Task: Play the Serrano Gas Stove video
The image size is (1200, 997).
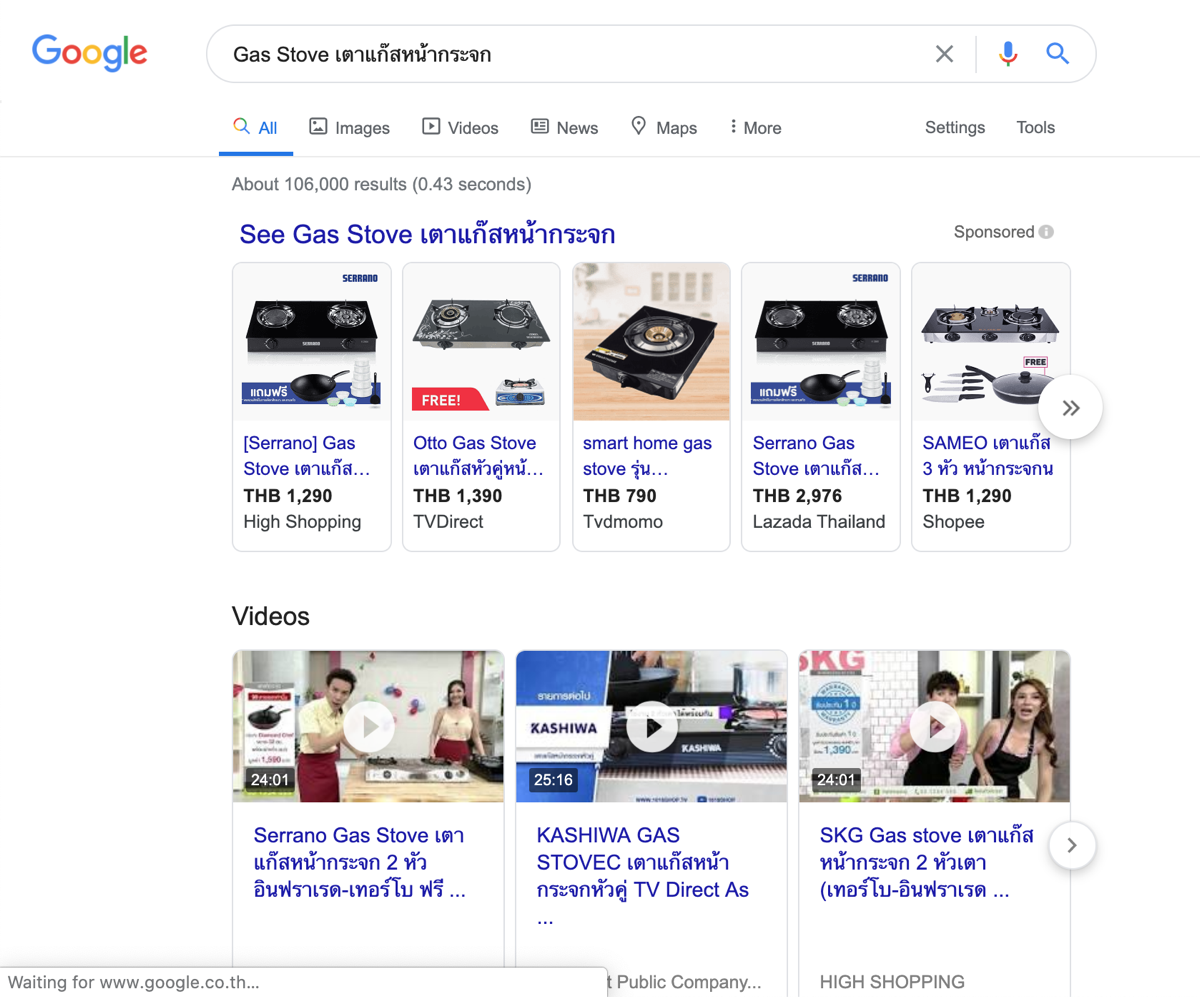Action: point(368,727)
